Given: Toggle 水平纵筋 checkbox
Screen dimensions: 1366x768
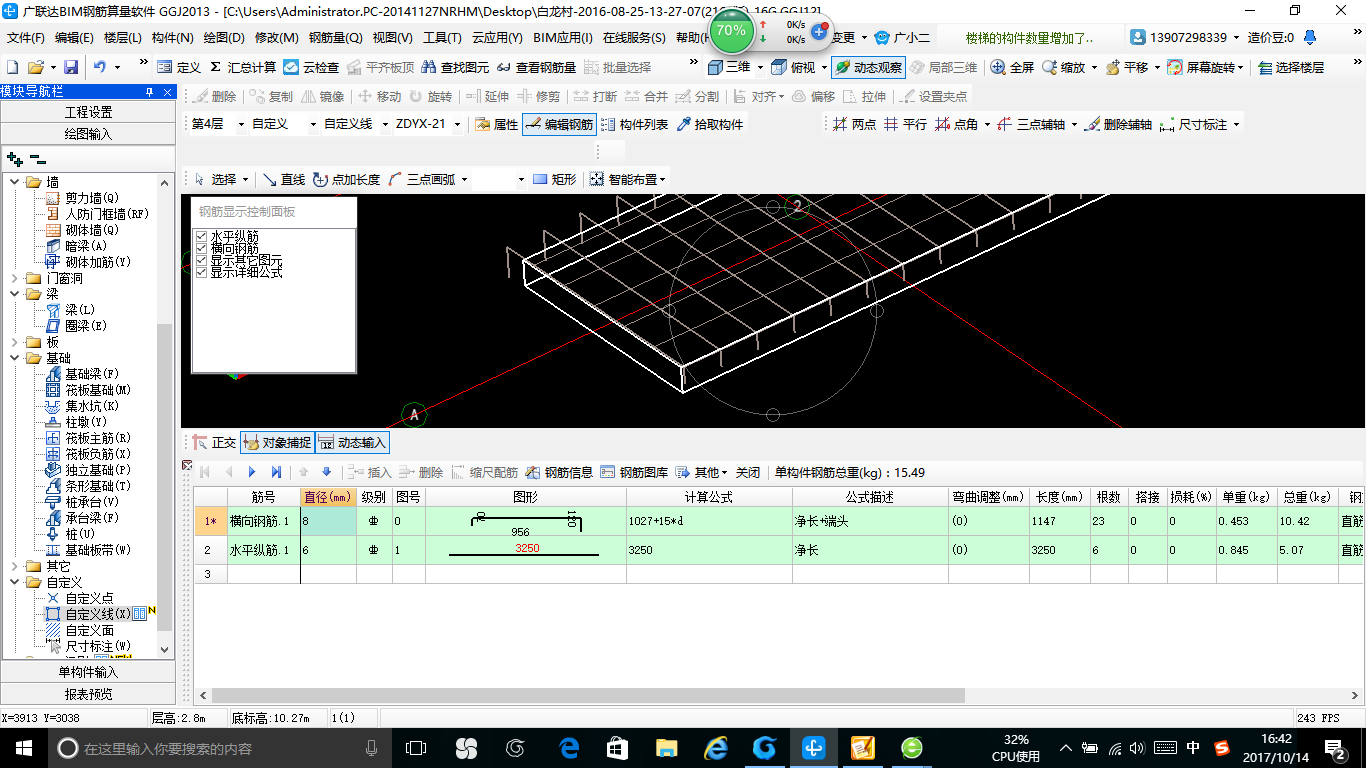Looking at the screenshot, I should point(201,236).
